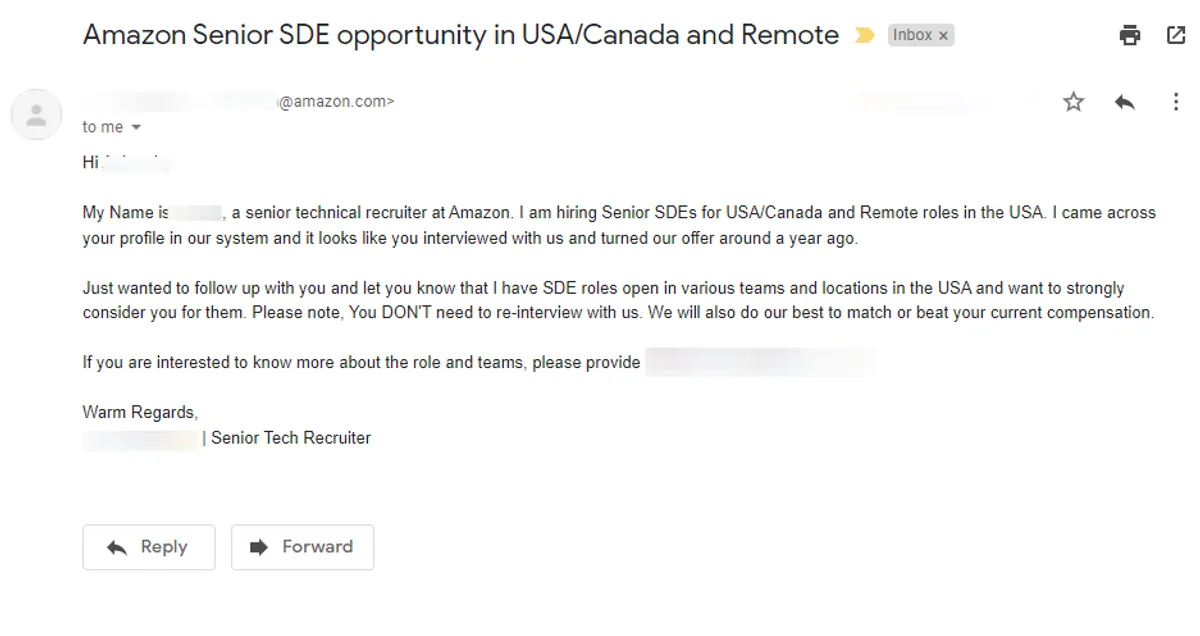Image resolution: width=1200 pixels, height=636 pixels.
Task: Click the print all icon
Action: [1130, 36]
